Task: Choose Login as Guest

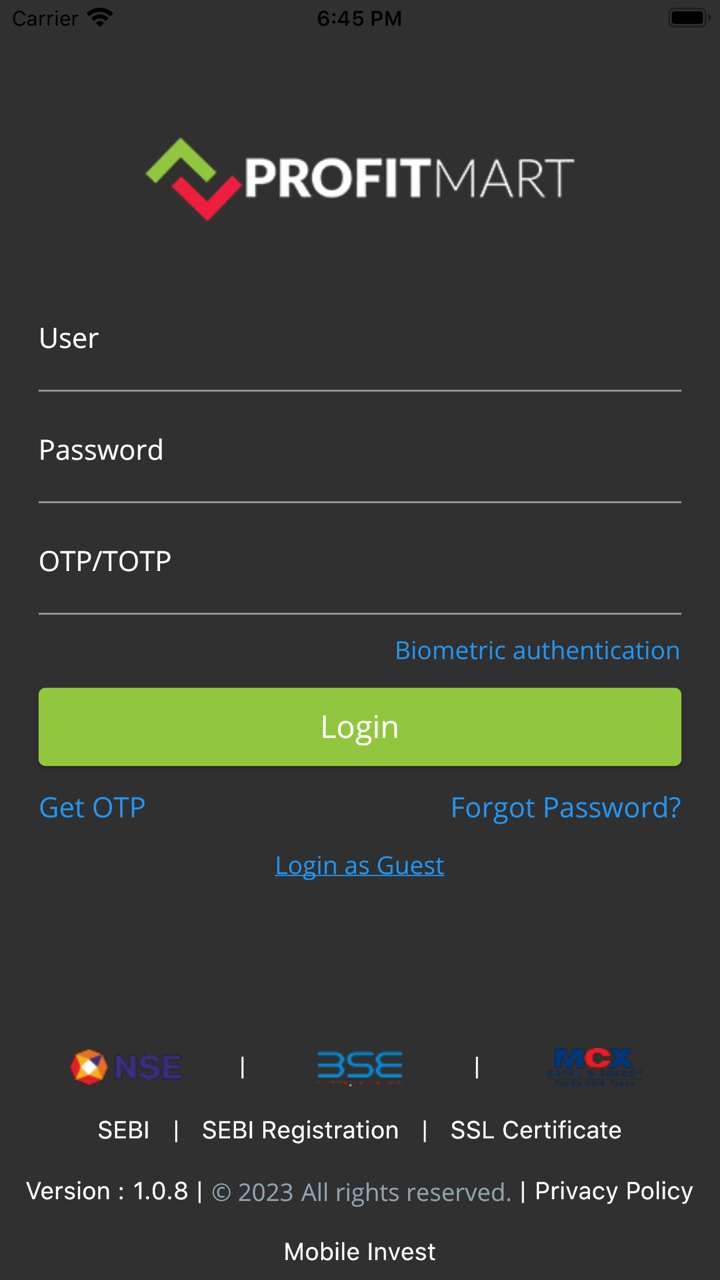Action: pyautogui.click(x=360, y=865)
